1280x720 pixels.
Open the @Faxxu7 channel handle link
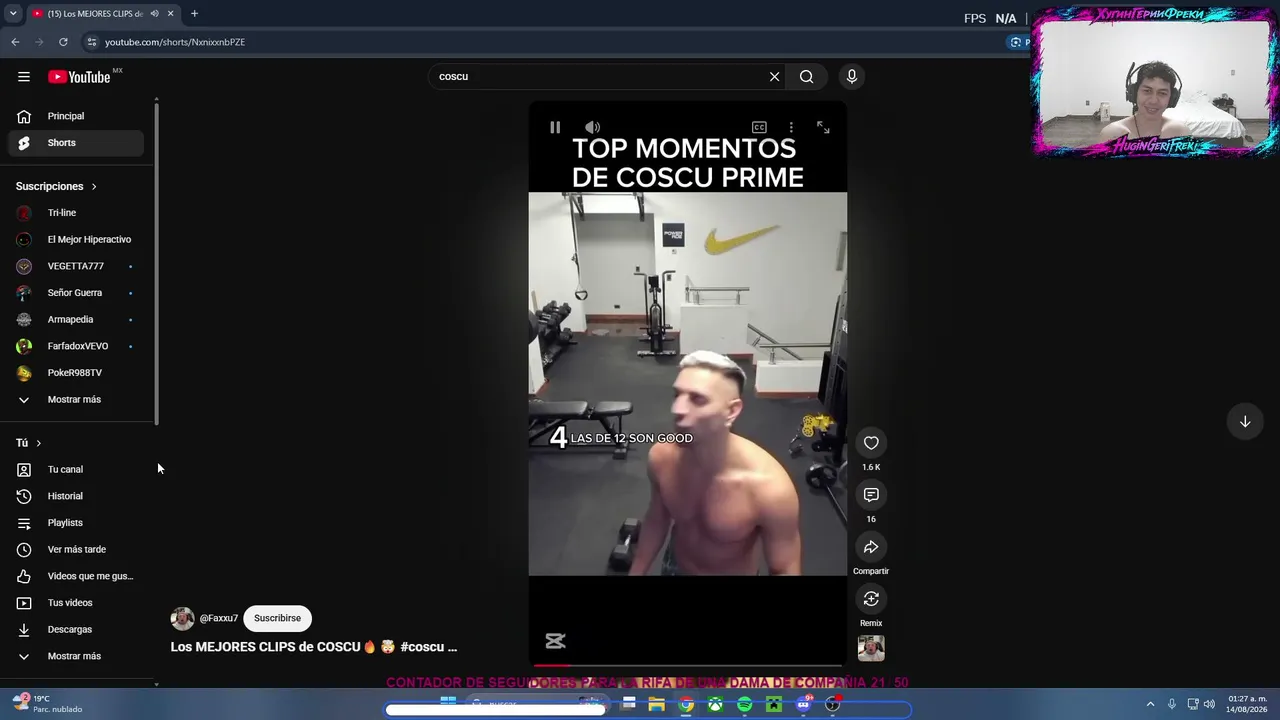coord(218,618)
